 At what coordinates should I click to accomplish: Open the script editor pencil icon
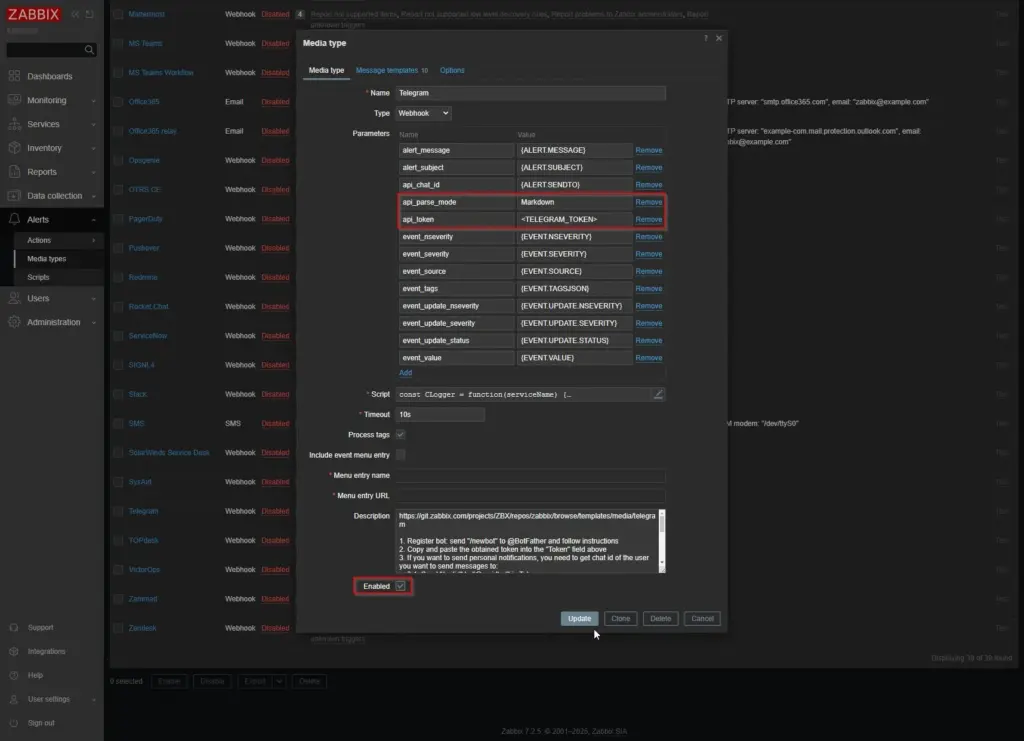pos(658,394)
